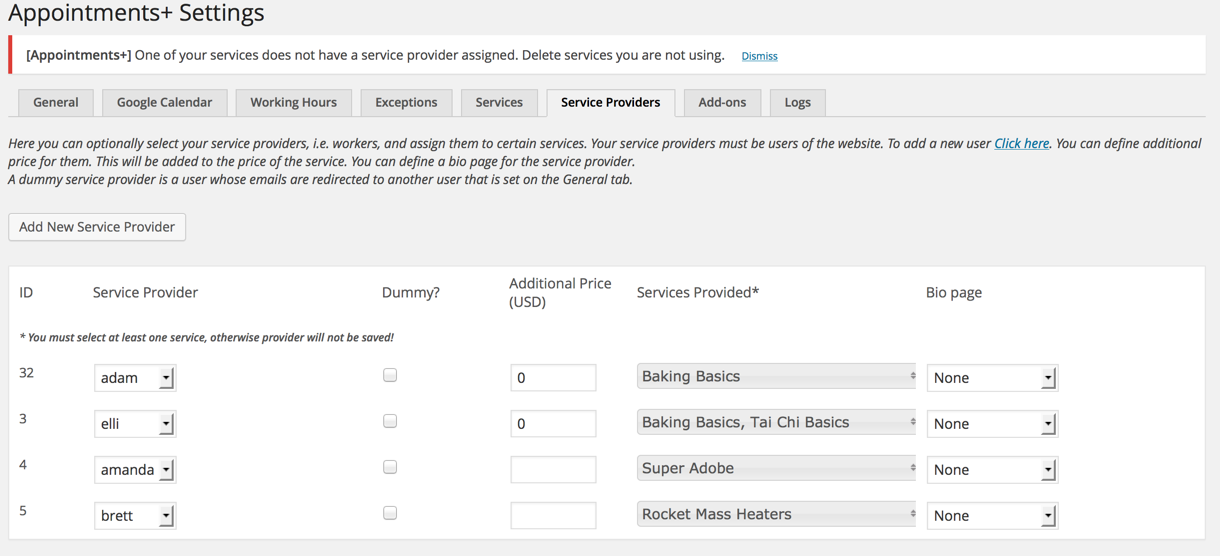Open the Bio page dropdown for brett
This screenshot has width=1220, height=556.
991,516
